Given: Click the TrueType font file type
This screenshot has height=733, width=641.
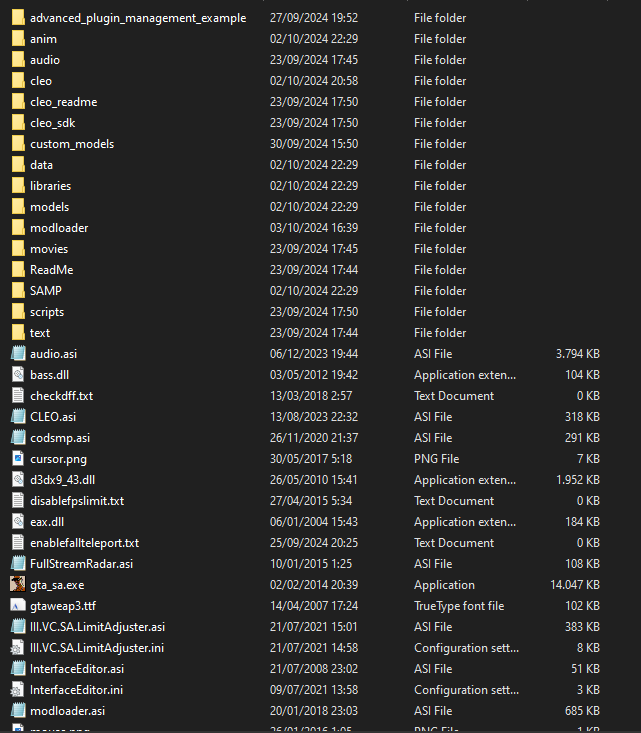Looking at the screenshot, I should (x=459, y=606).
